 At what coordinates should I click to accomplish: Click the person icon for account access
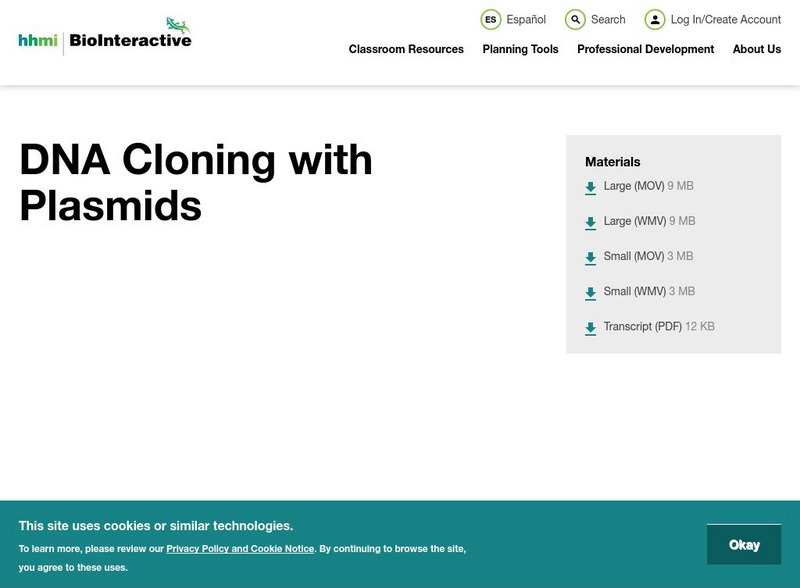(655, 19)
